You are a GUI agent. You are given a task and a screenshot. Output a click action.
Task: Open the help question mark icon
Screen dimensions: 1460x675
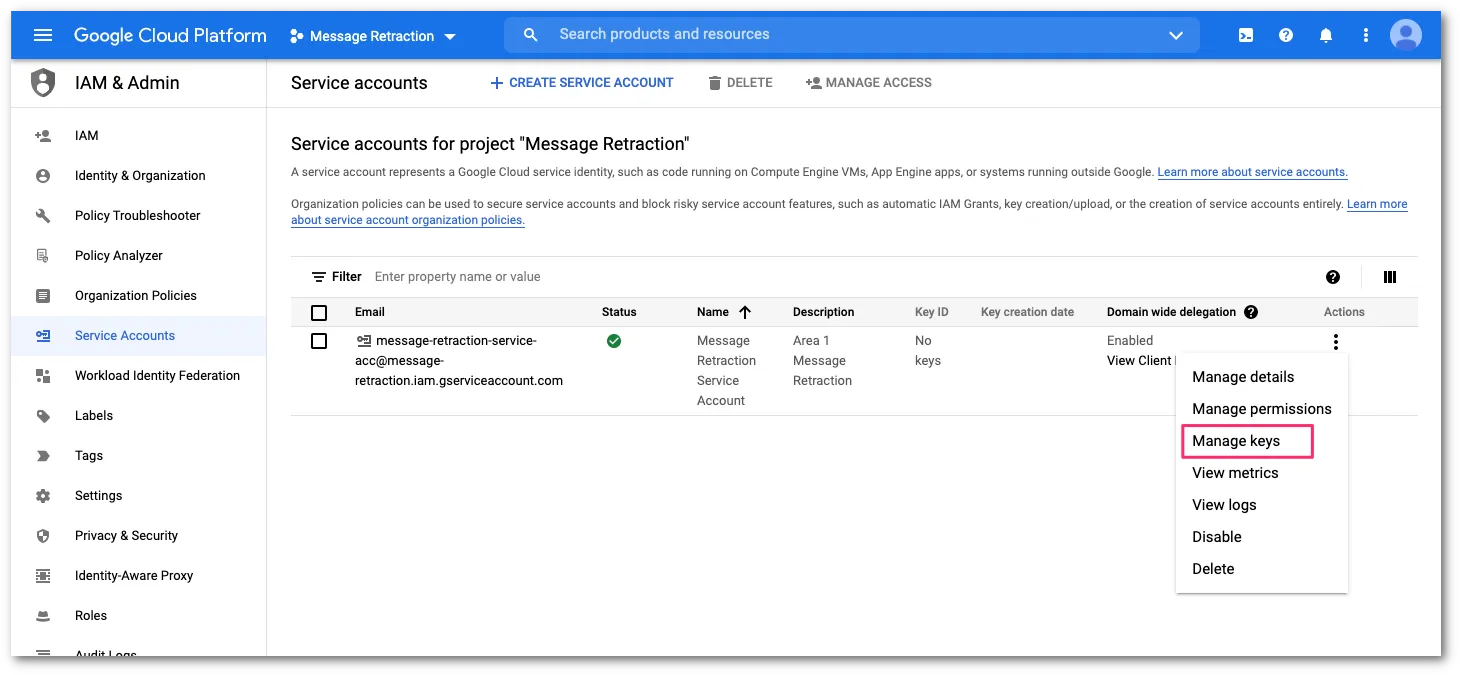coord(1285,34)
